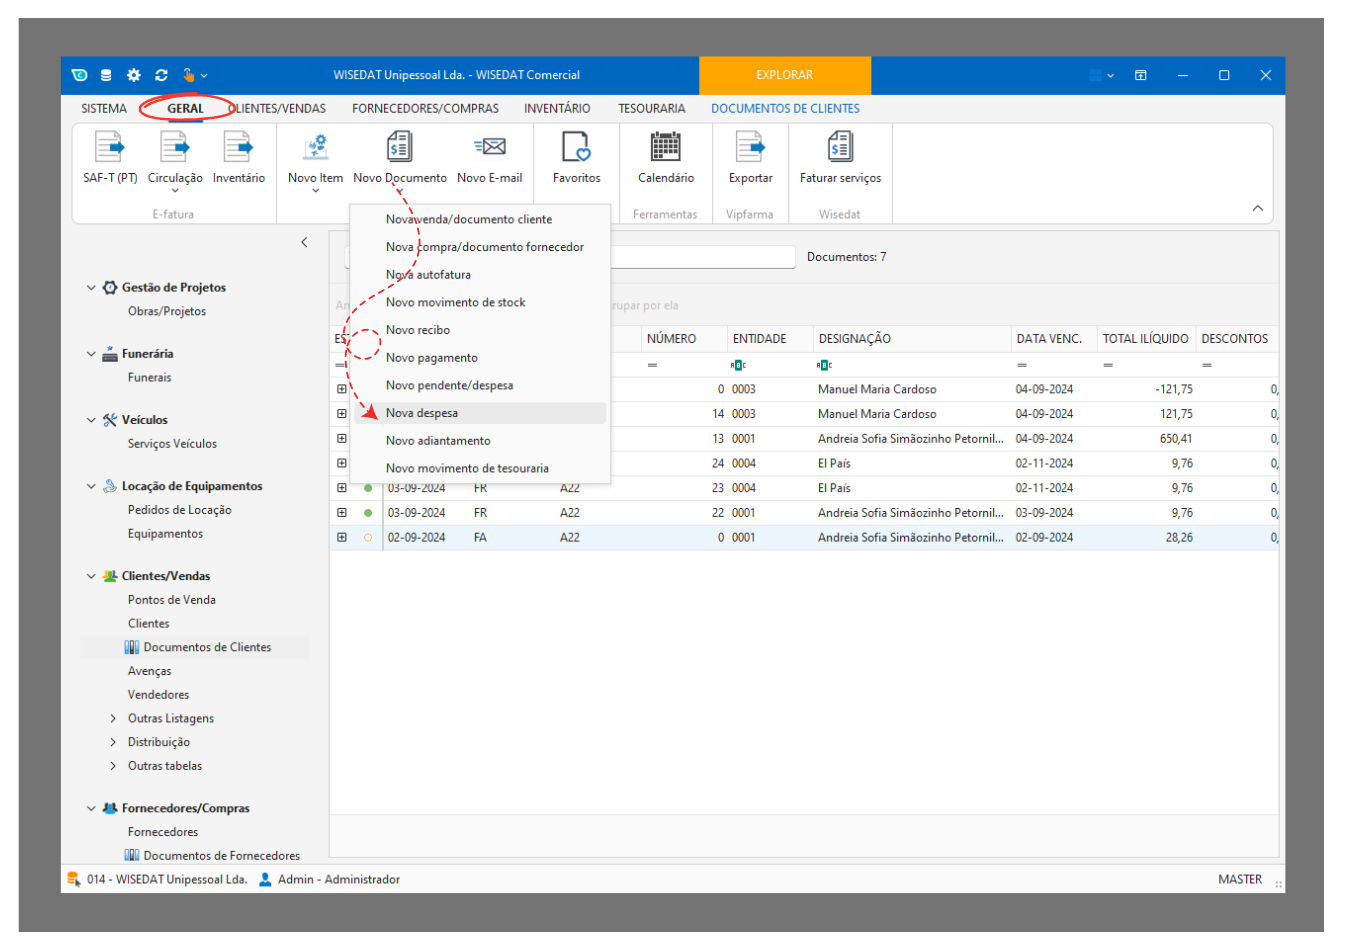Click the SAF-T (PT) export icon
The height and width of the screenshot is (951, 1353).
coord(109,148)
